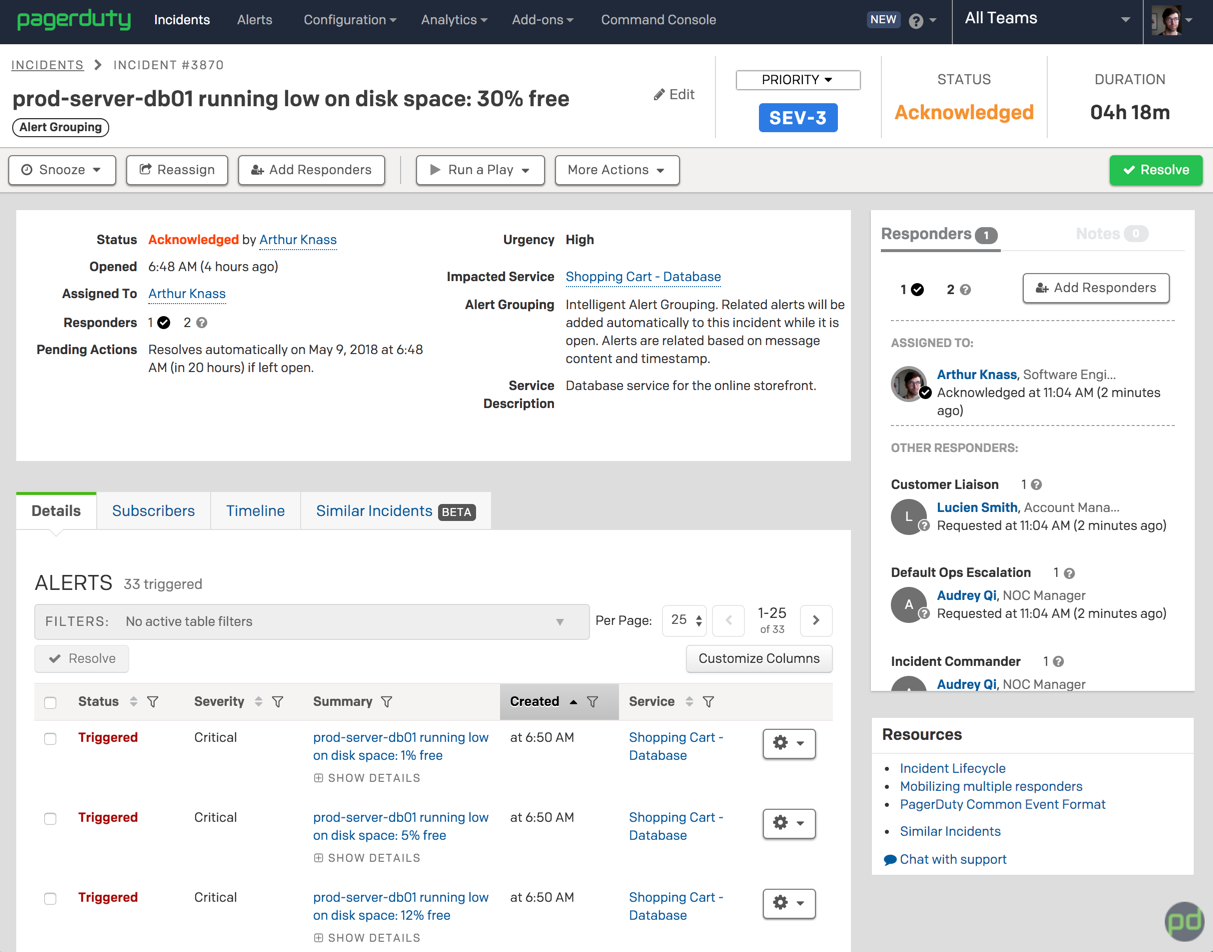Expand the More Actions dropdown
The image size is (1213, 952).
tap(616, 170)
